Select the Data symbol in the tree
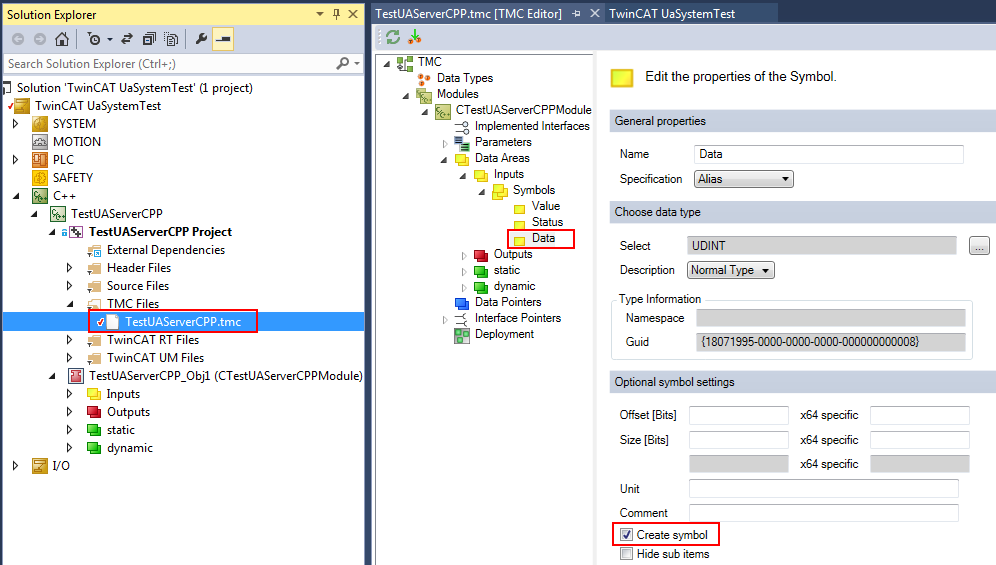 [543, 238]
